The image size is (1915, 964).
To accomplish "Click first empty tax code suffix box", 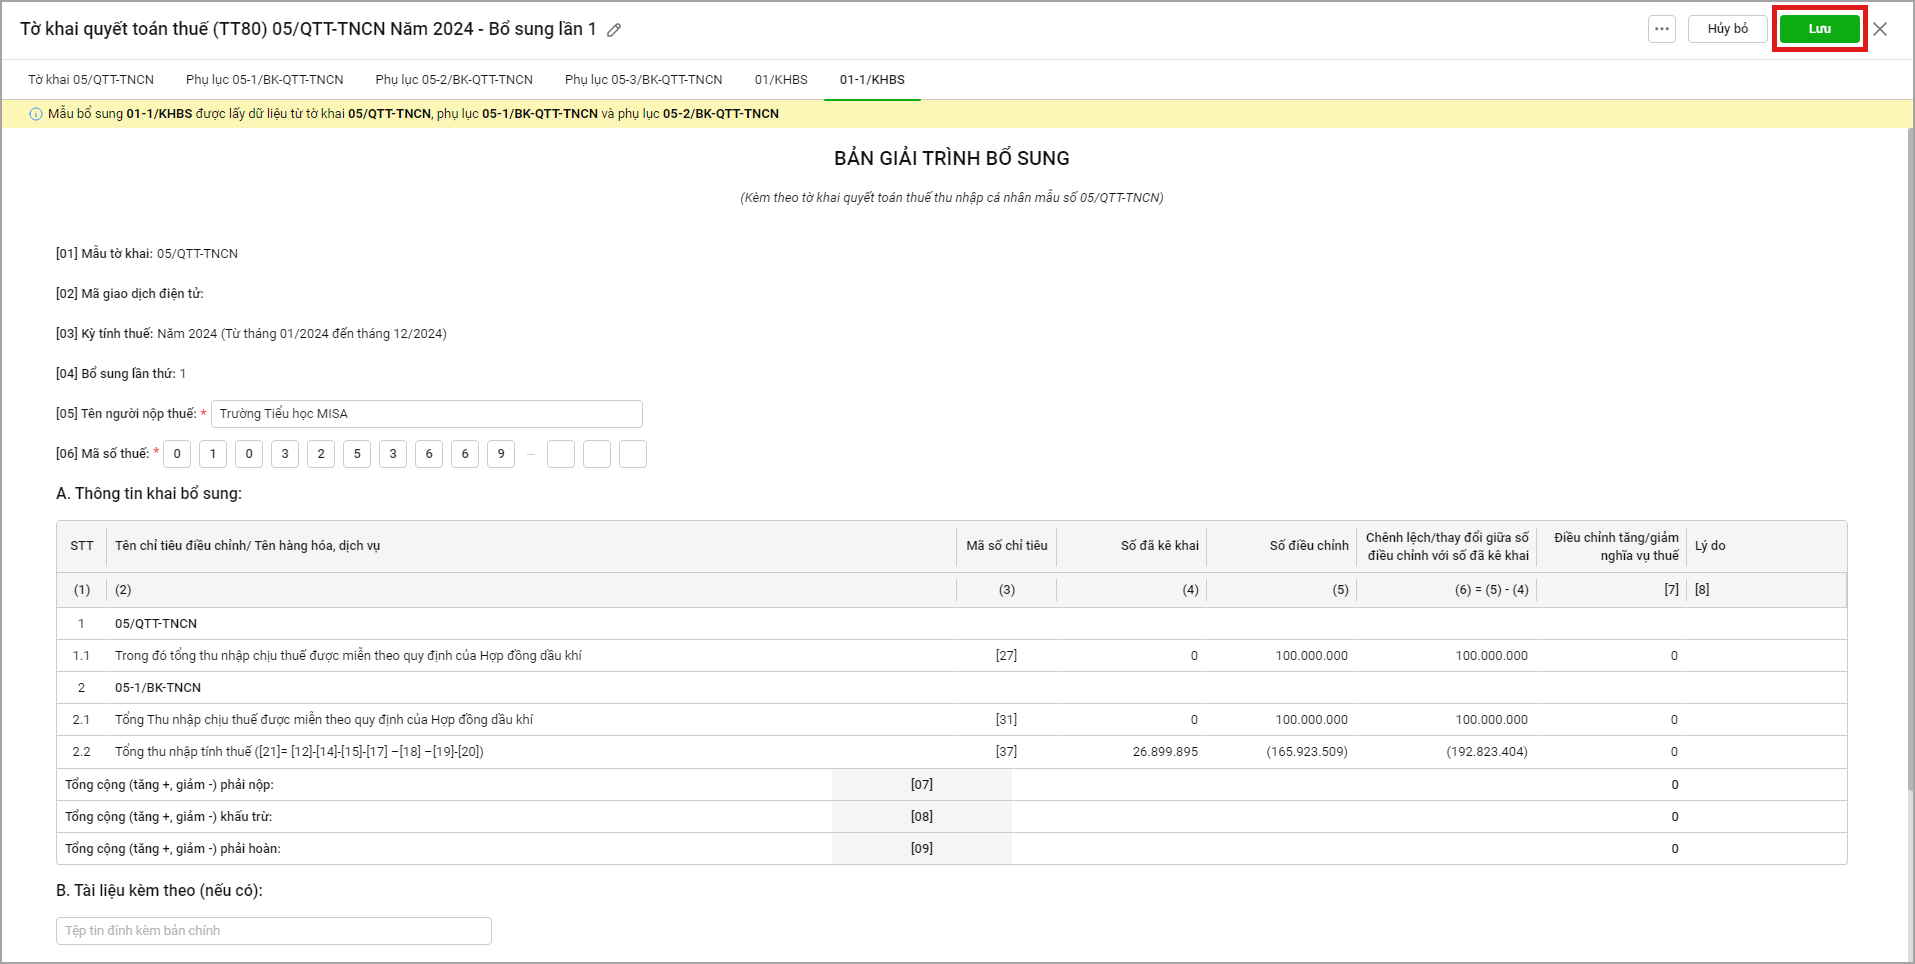I will click(x=561, y=454).
